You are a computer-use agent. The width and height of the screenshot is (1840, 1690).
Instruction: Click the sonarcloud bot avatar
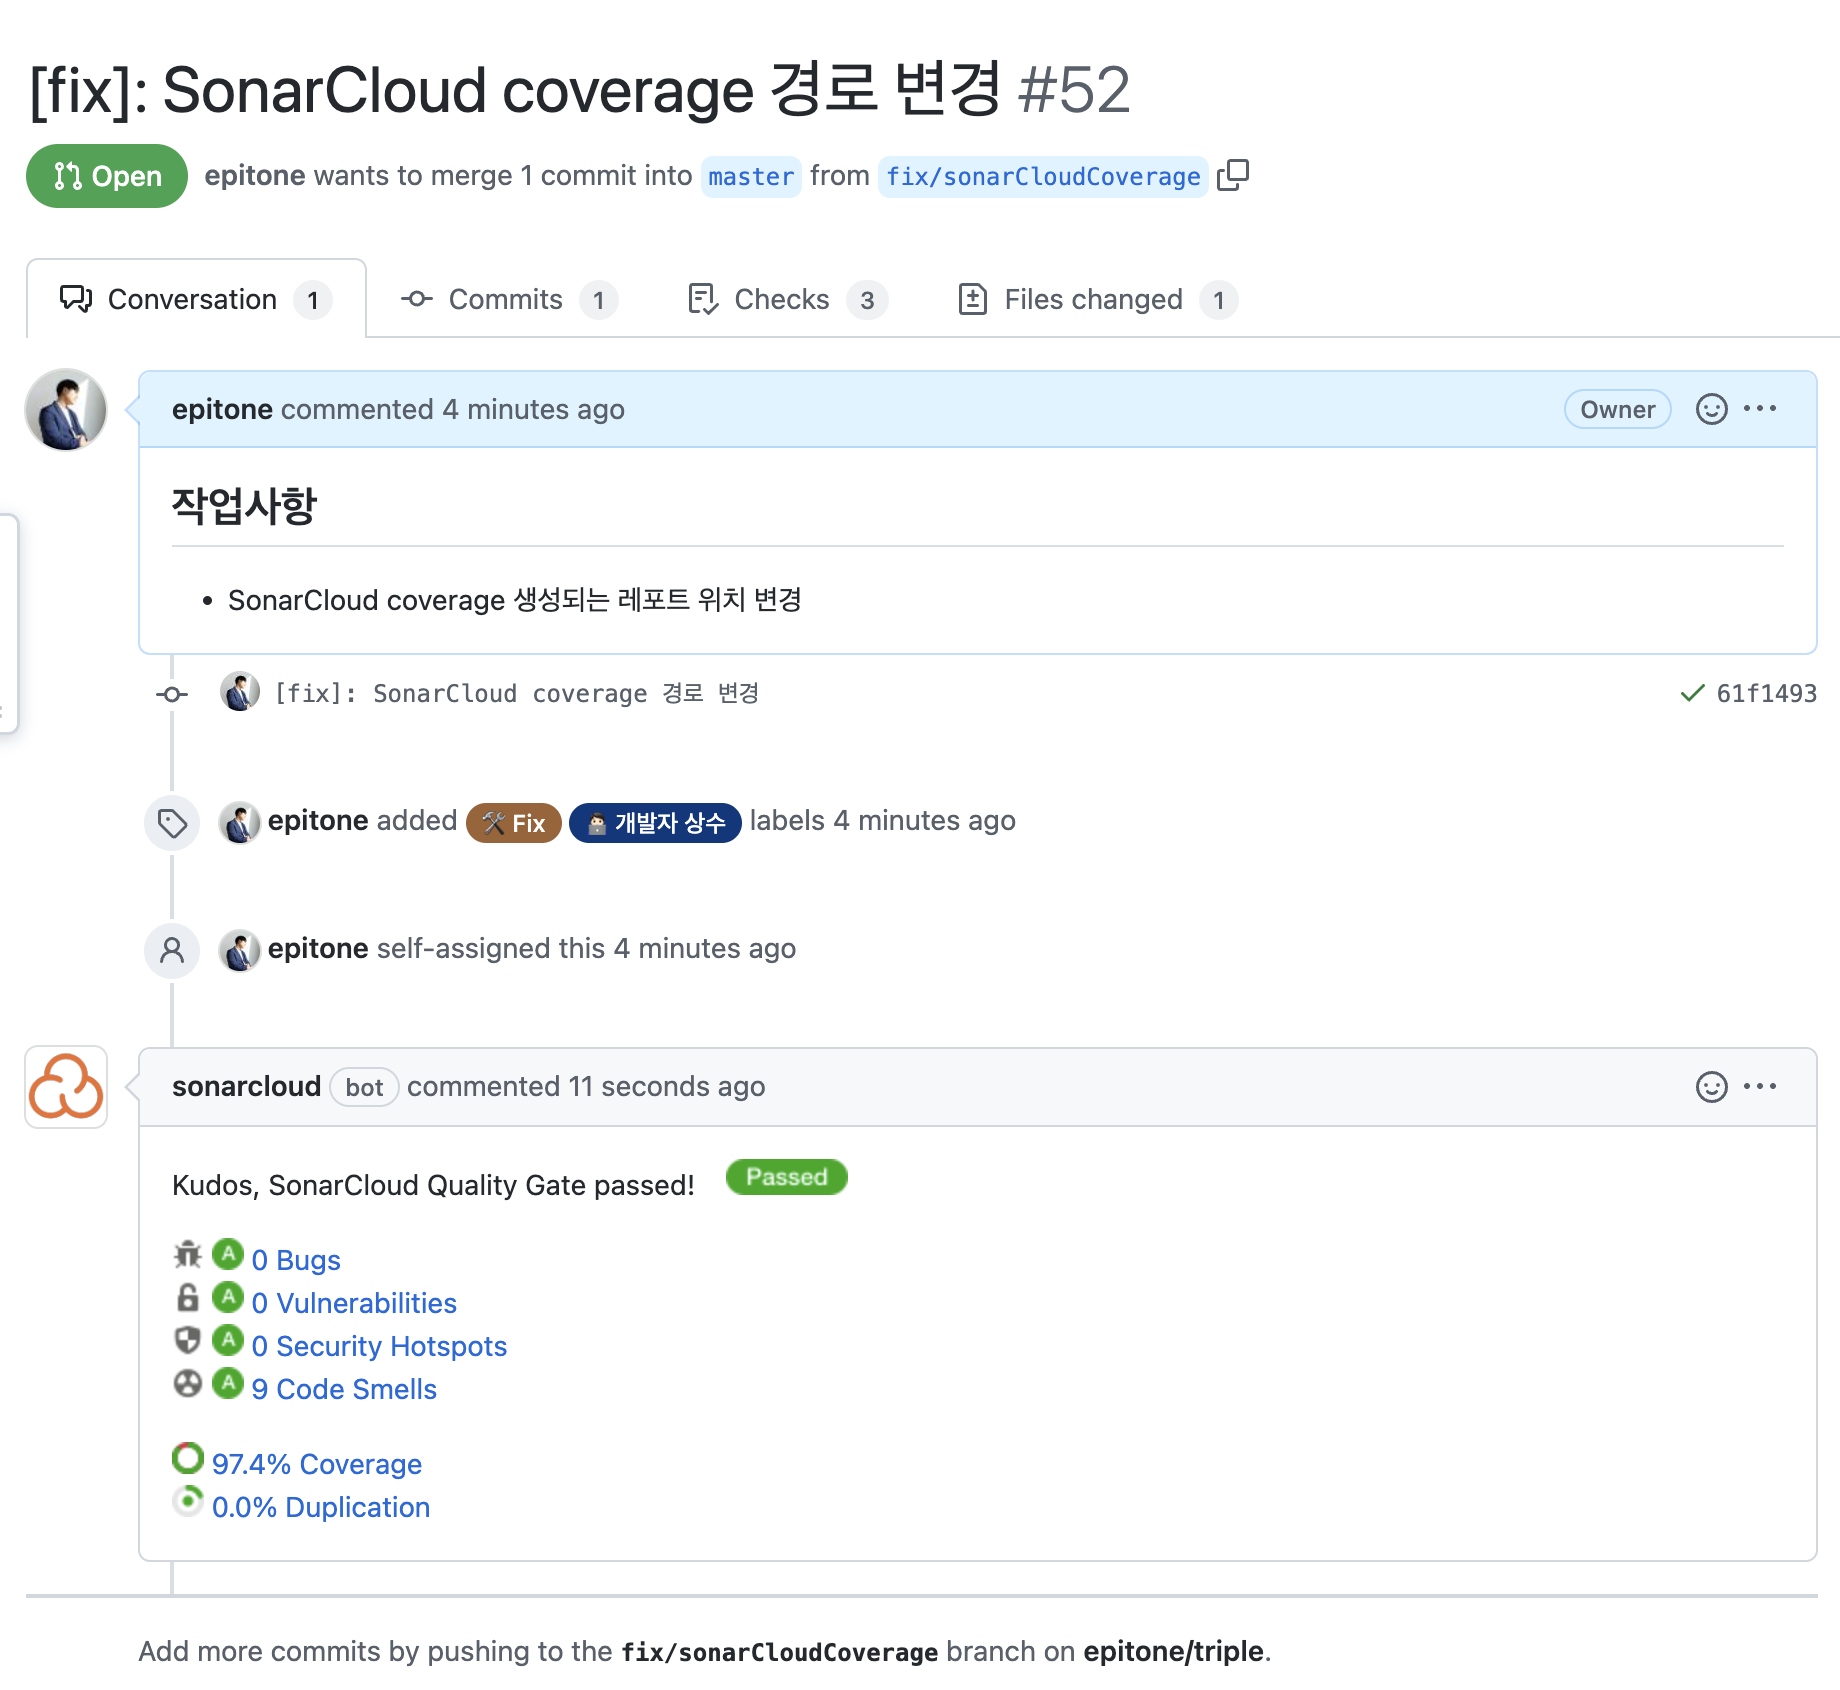pyautogui.click(x=66, y=1087)
